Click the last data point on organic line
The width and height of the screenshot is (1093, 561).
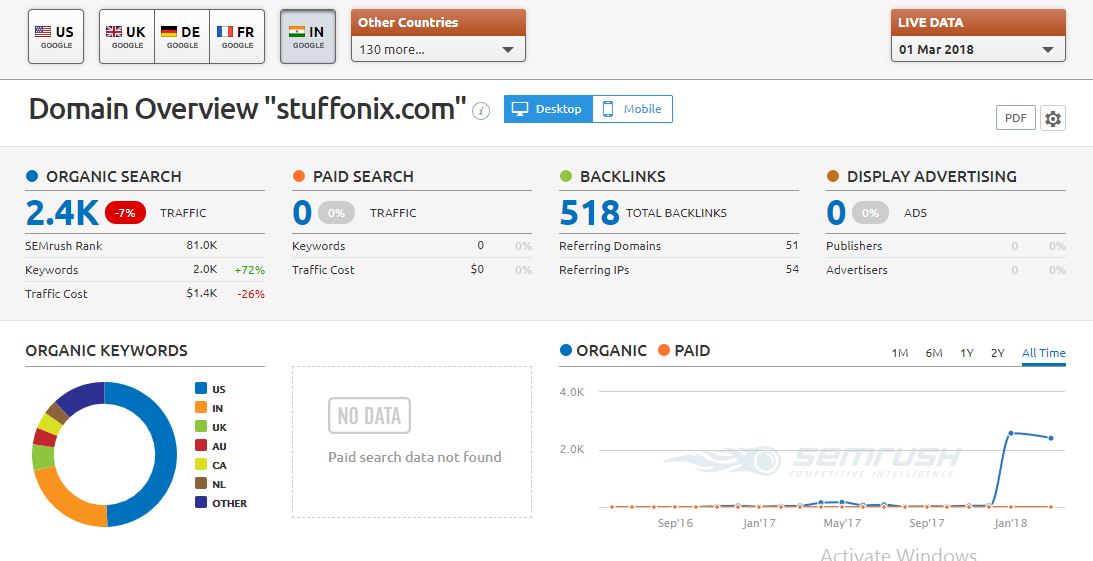coord(1050,438)
